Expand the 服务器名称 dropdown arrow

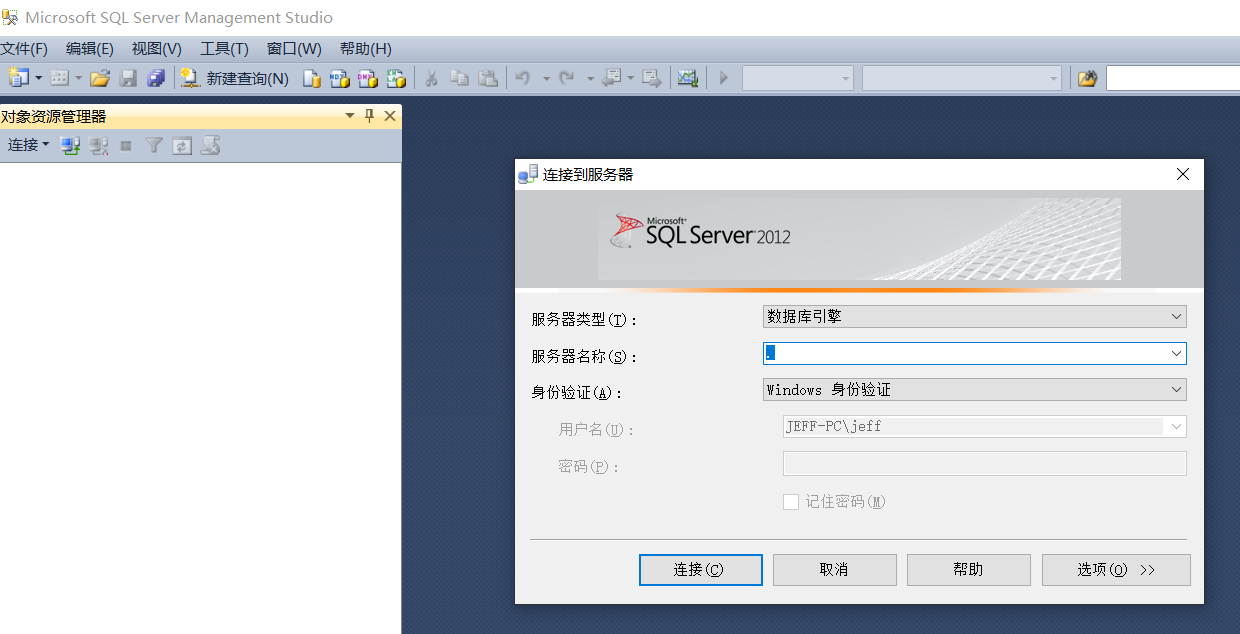(1176, 353)
